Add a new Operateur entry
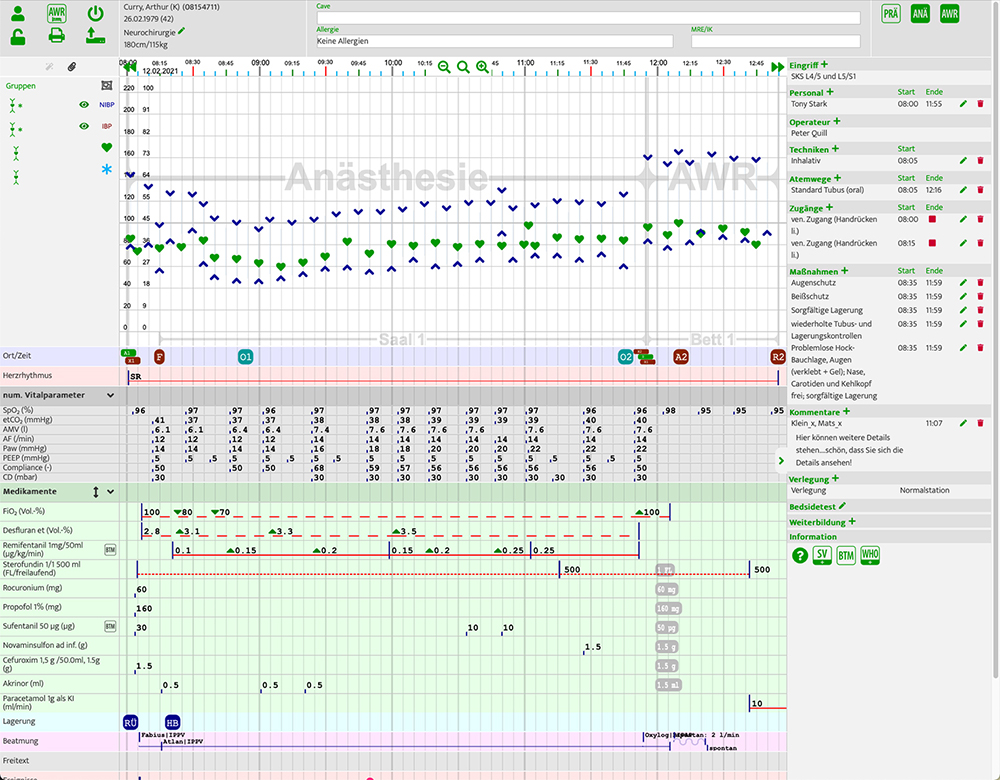 coord(837,121)
